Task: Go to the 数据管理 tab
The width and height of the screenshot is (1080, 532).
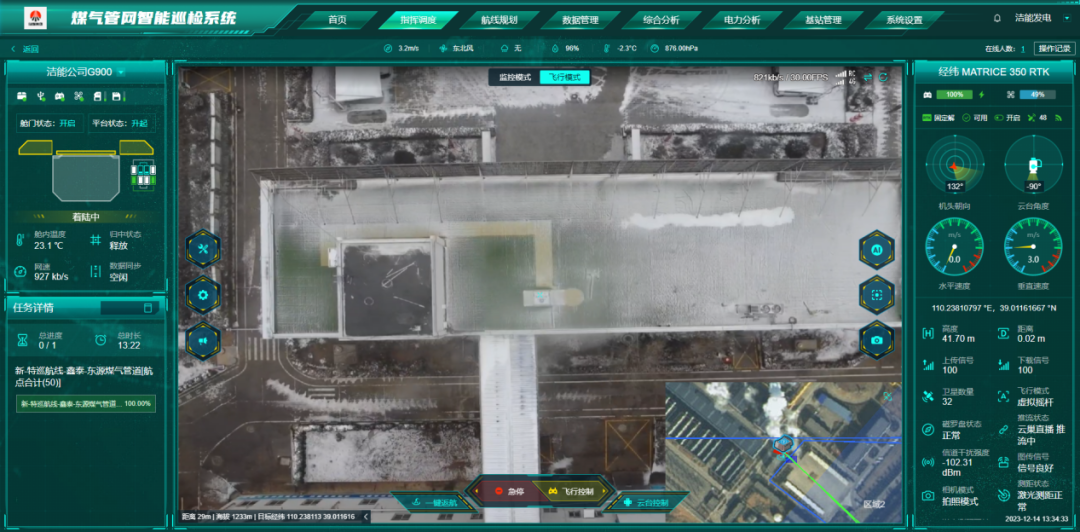Action: (x=580, y=19)
